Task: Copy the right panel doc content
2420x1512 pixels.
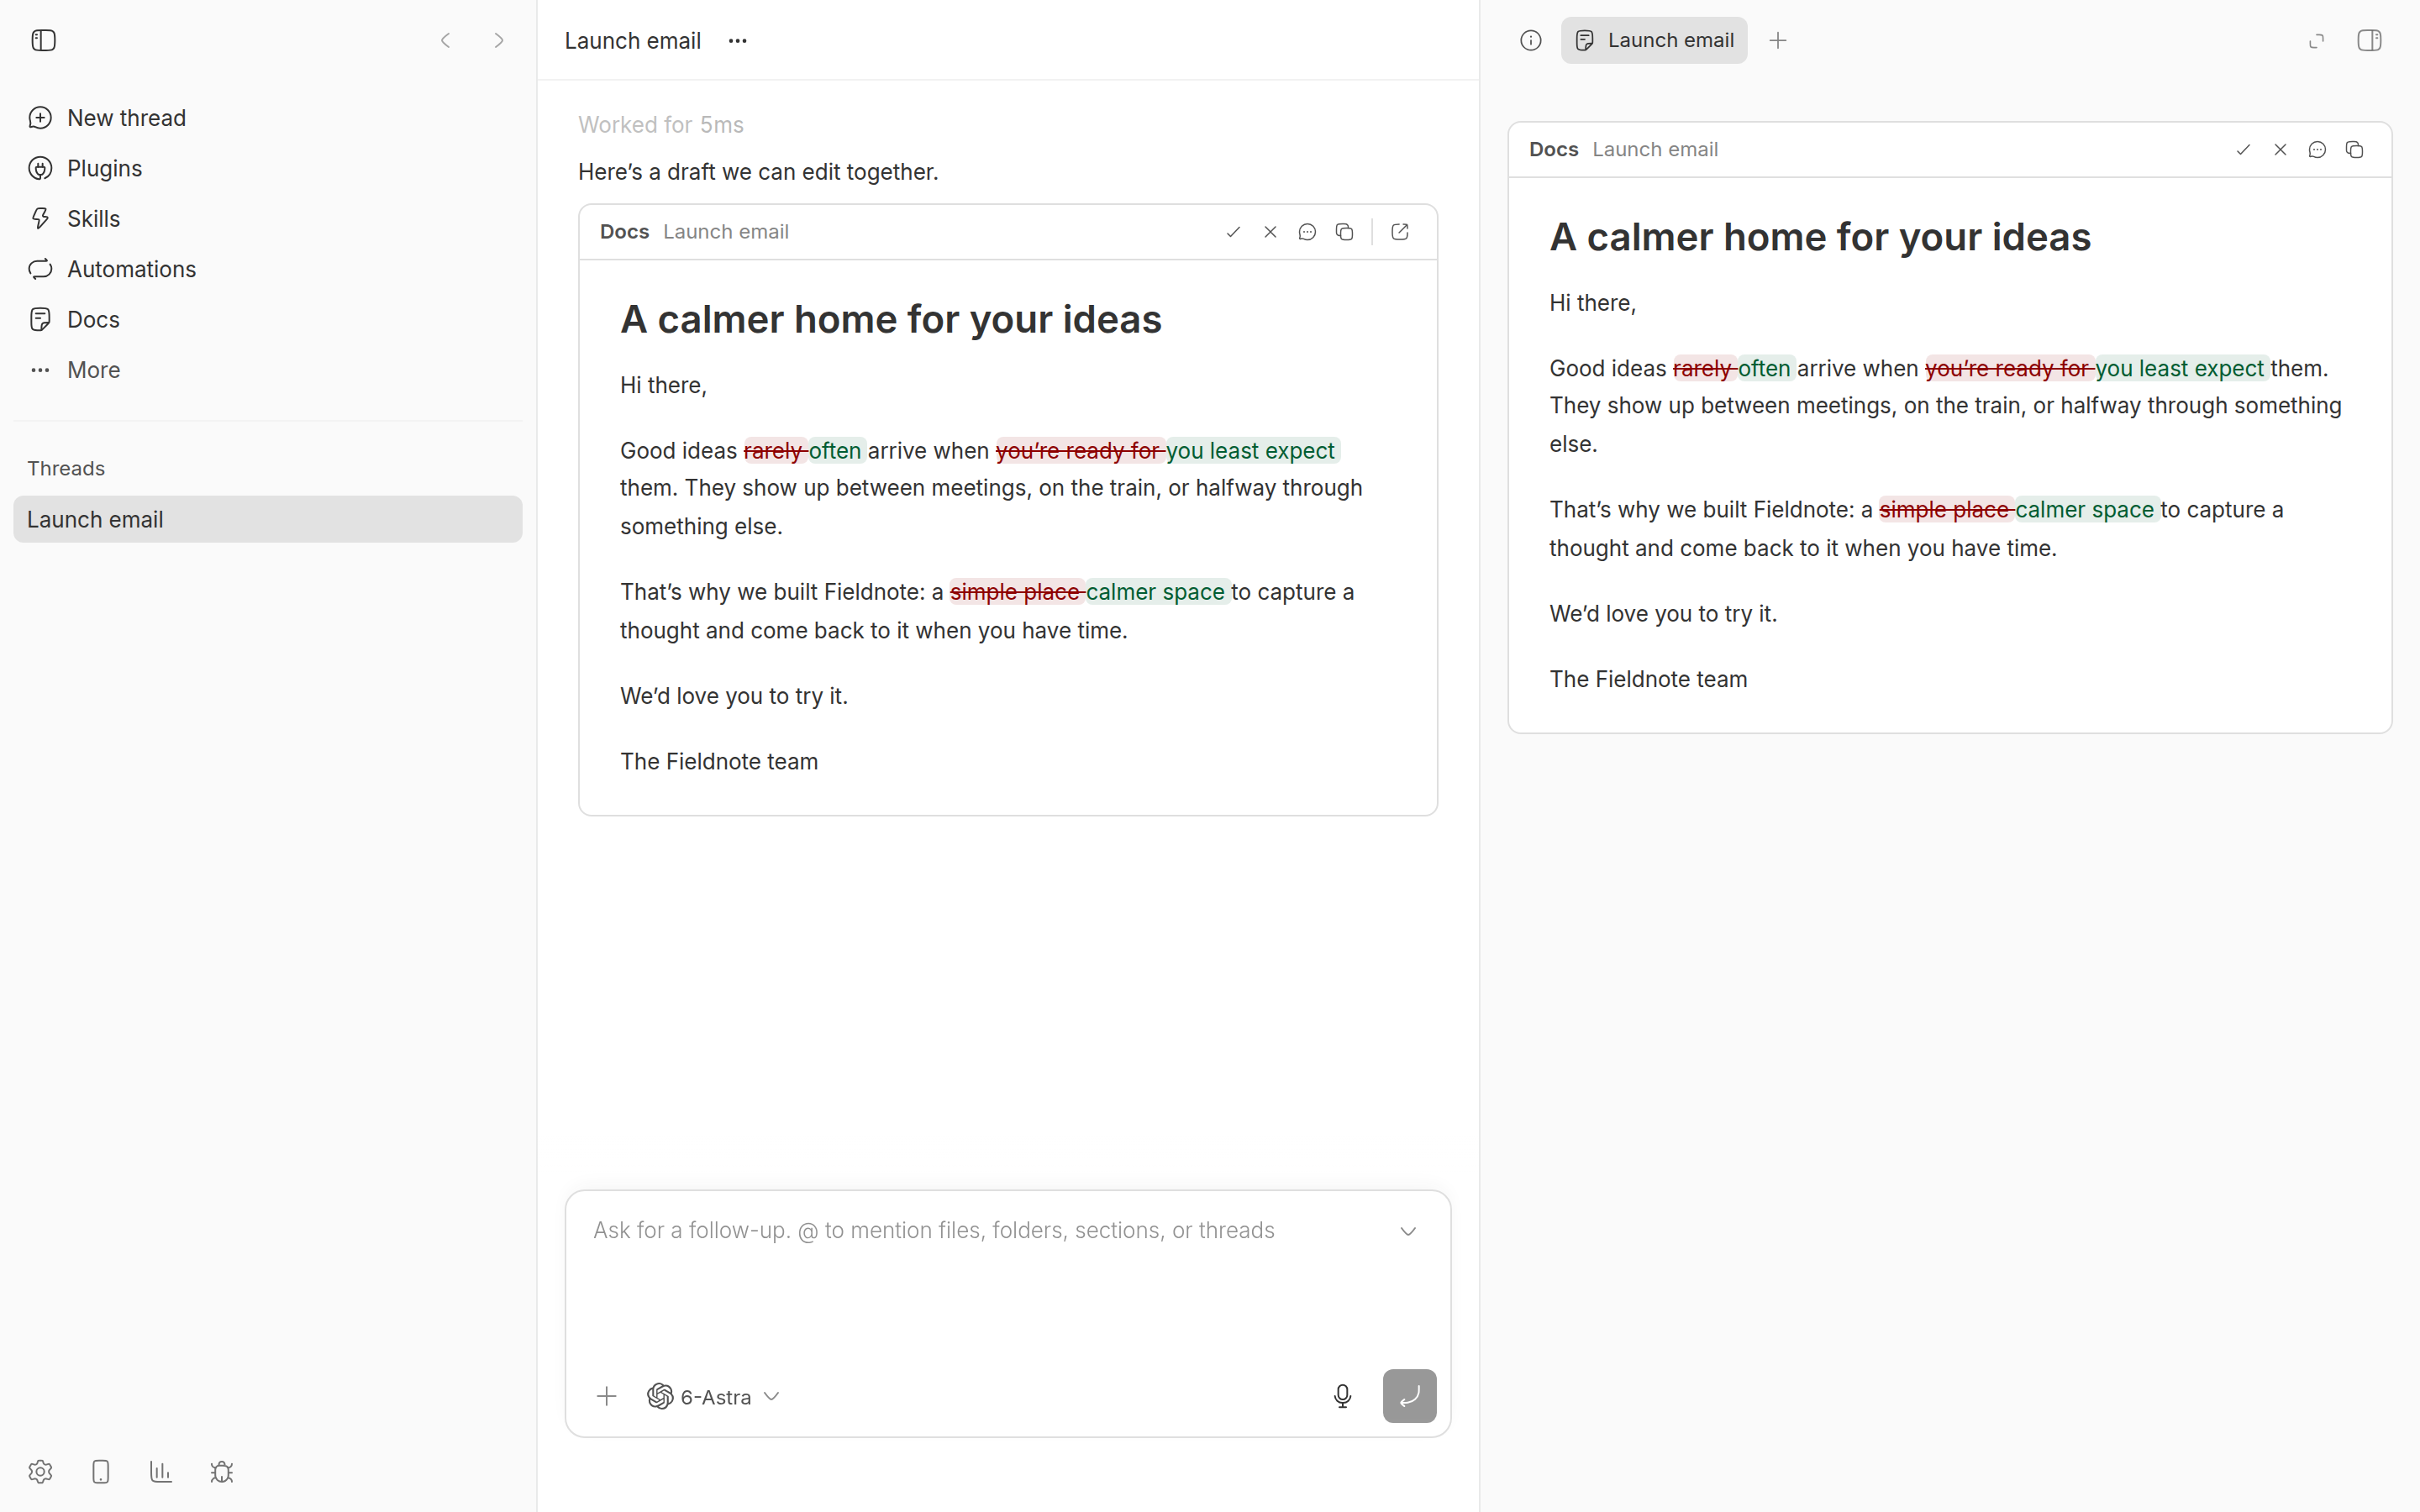Action: click(x=2354, y=150)
